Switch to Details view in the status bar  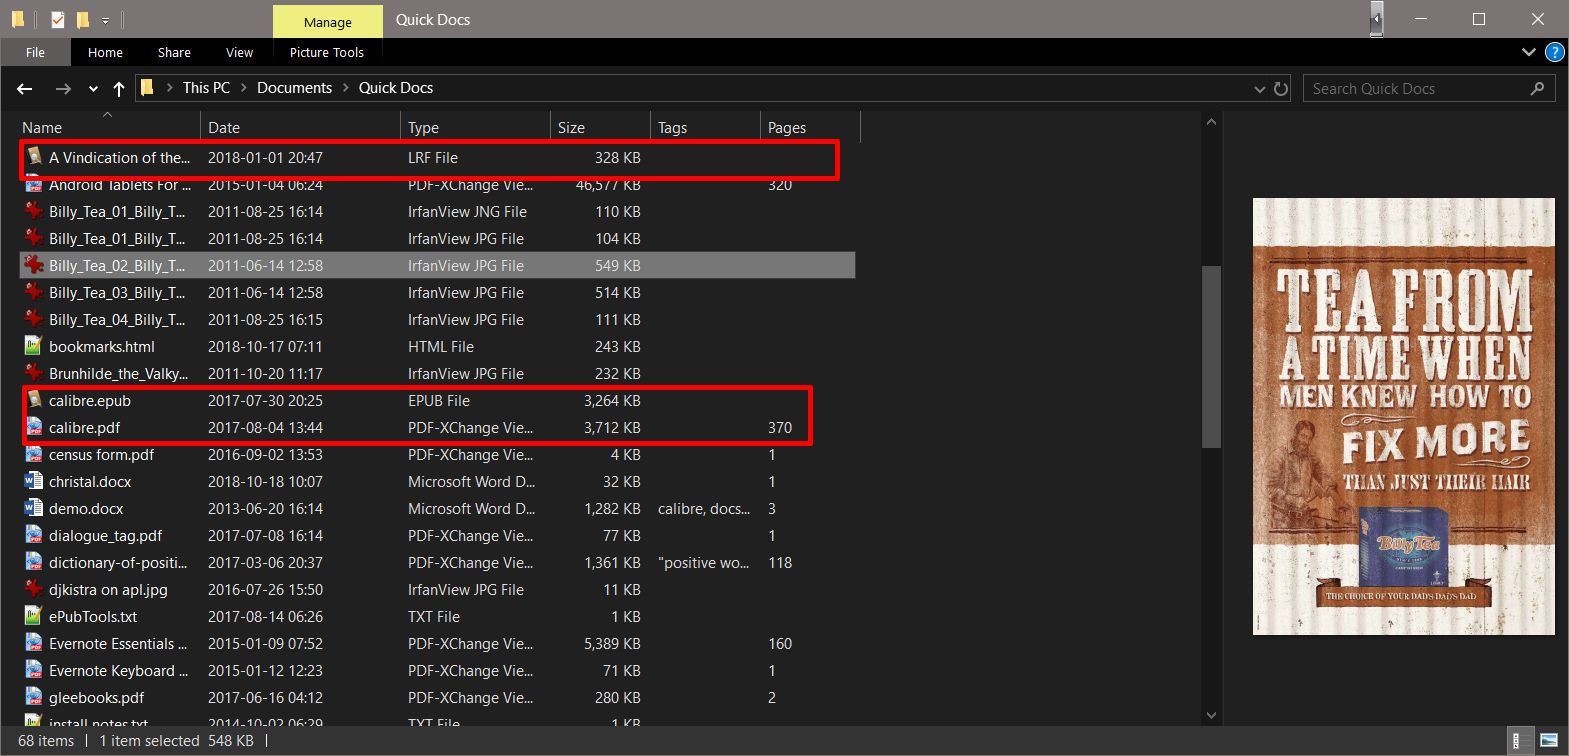click(x=1519, y=741)
